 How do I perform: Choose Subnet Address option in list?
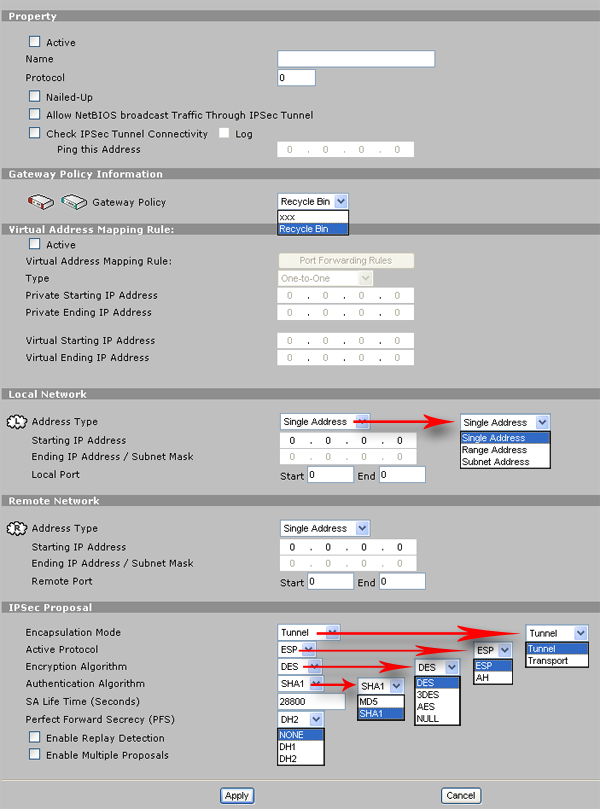click(x=505, y=462)
